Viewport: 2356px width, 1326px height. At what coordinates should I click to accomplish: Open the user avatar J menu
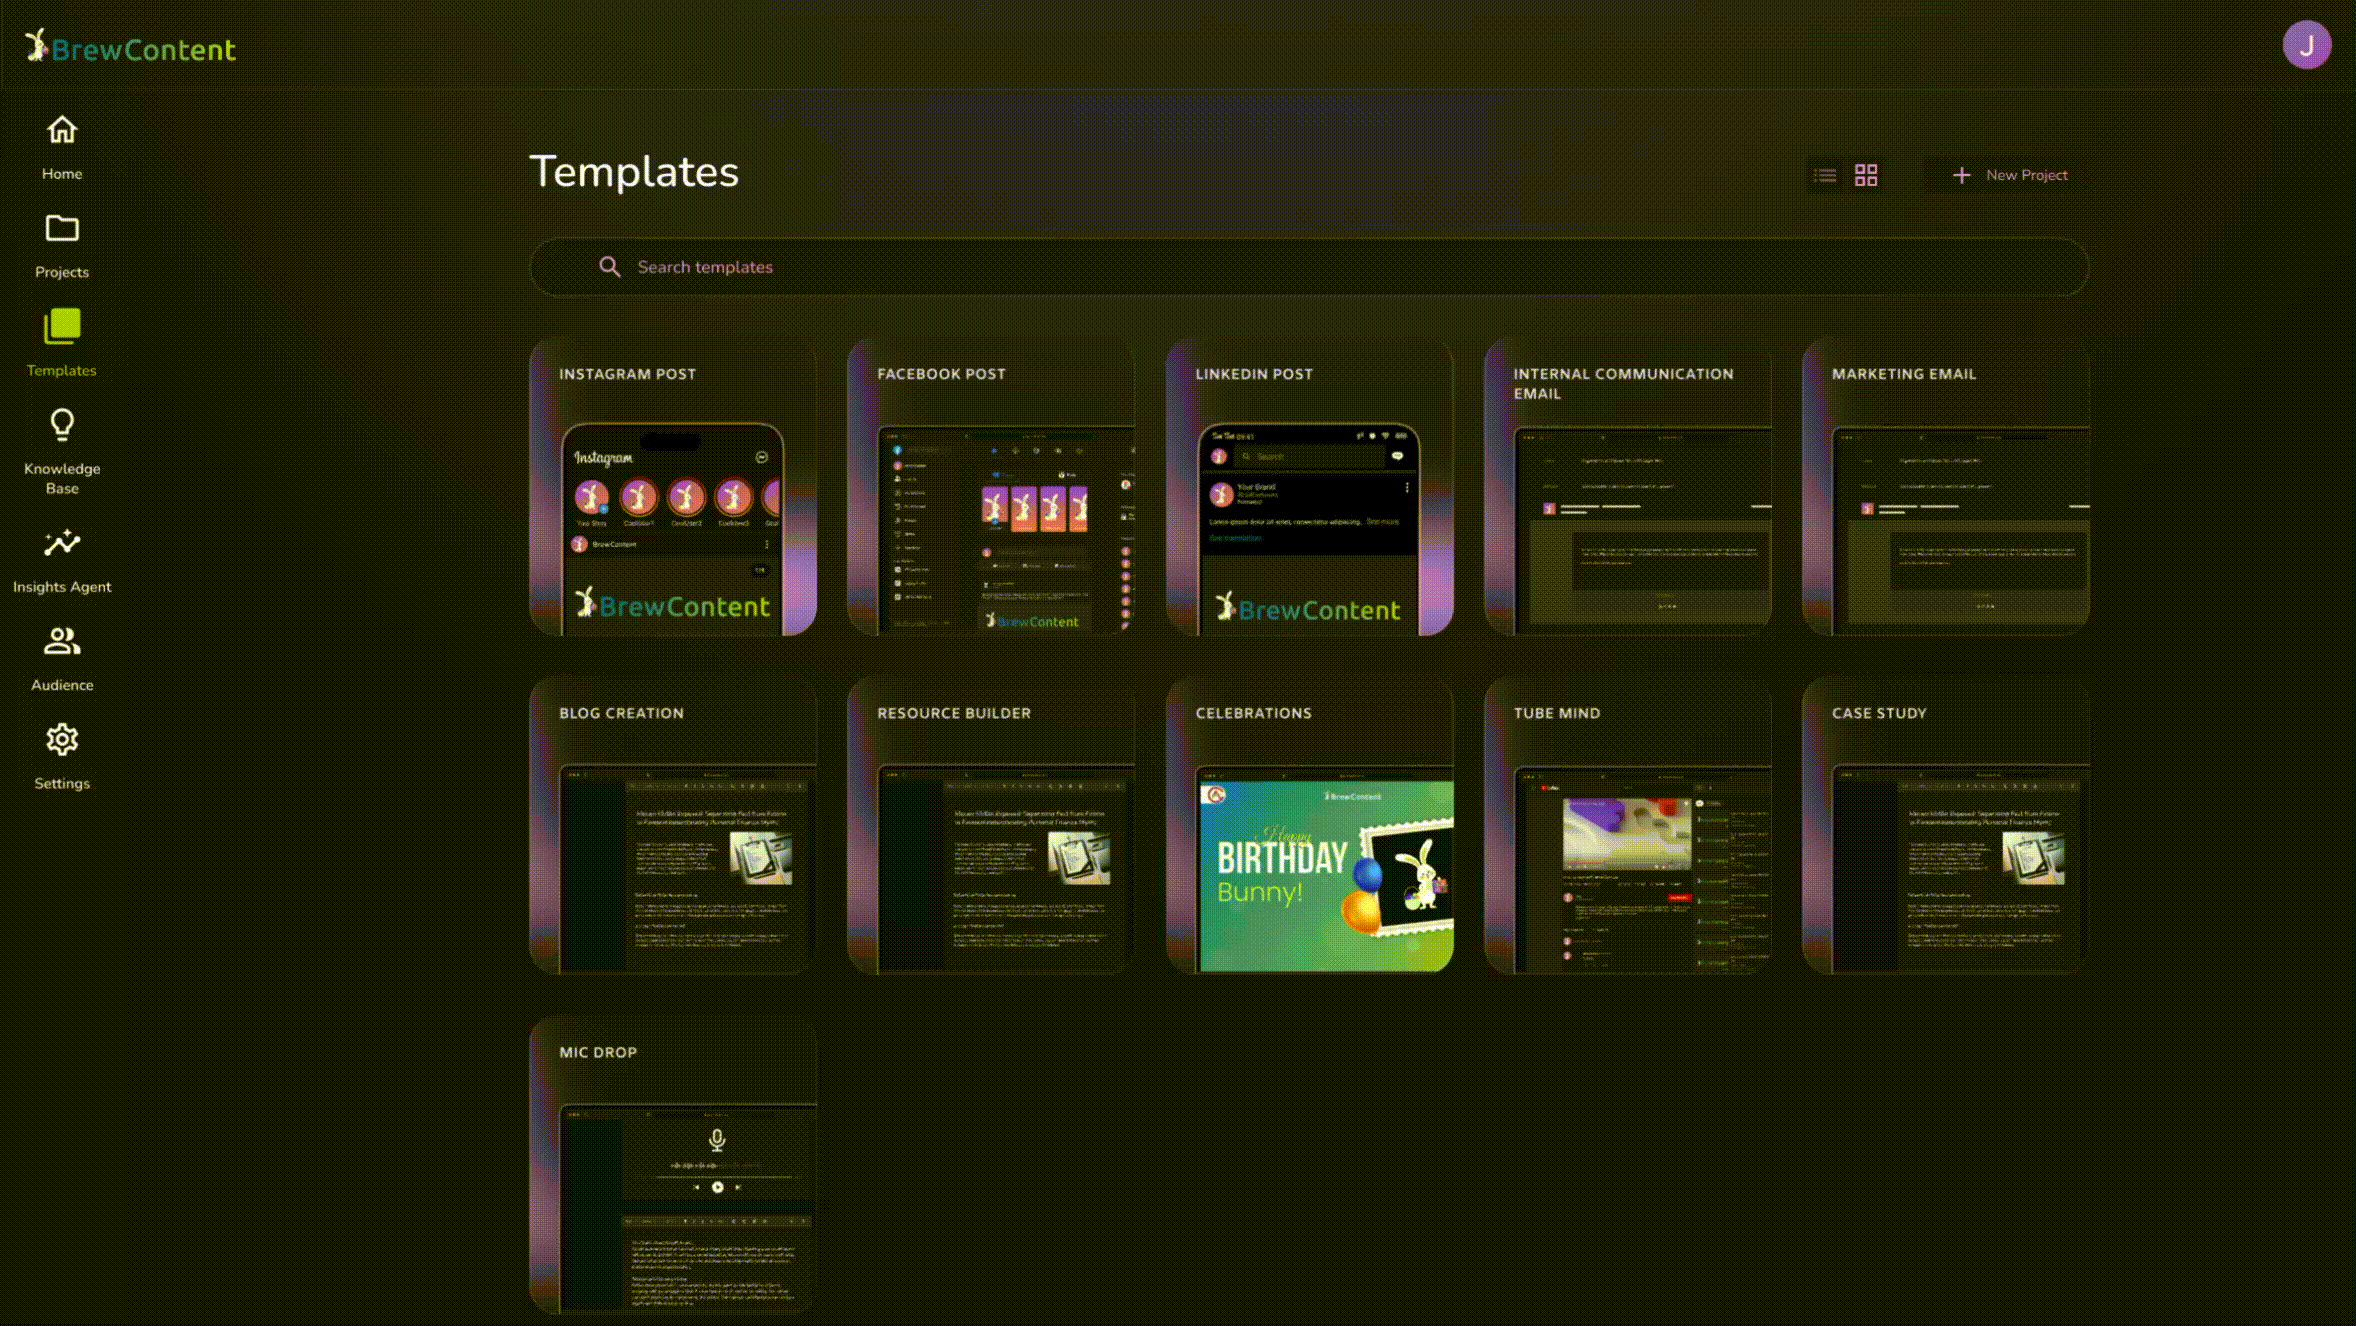tap(2306, 45)
